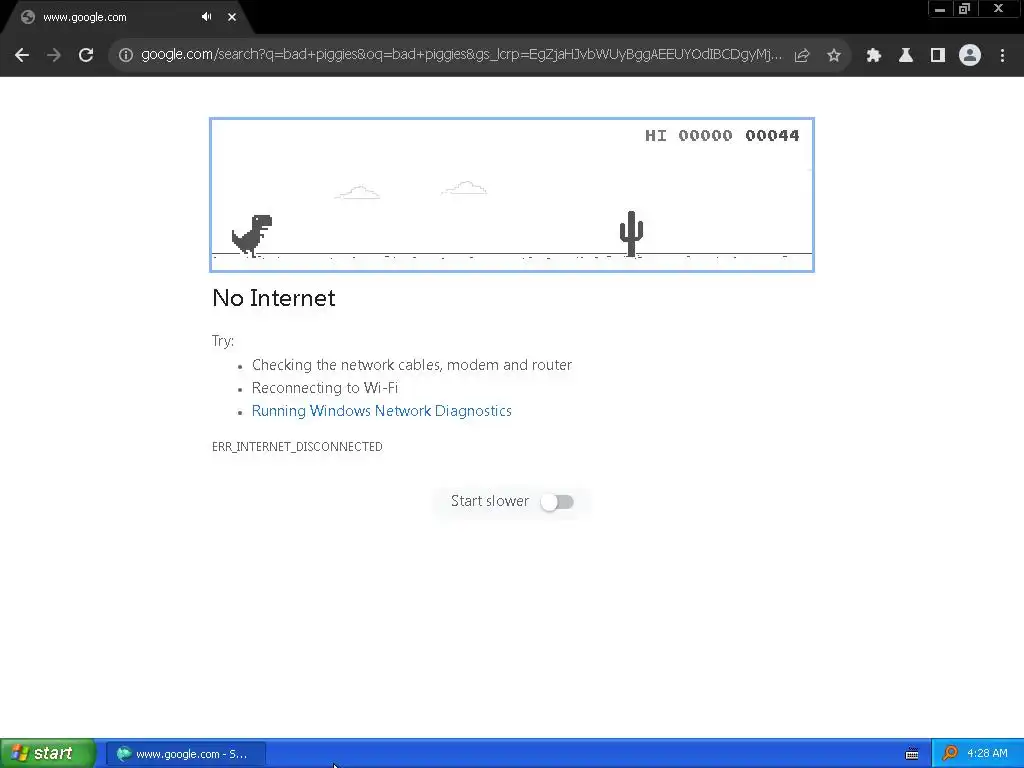Open the Windows Start menu
1024x768 pixels.
(48, 753)
